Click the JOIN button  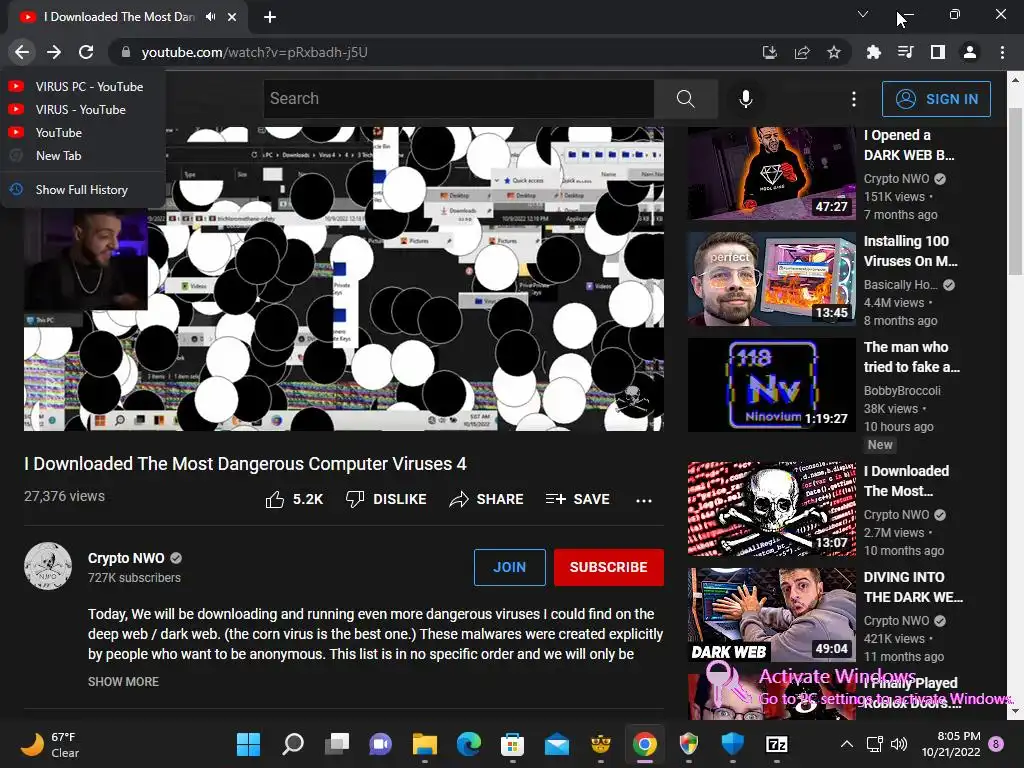point(509,567)
